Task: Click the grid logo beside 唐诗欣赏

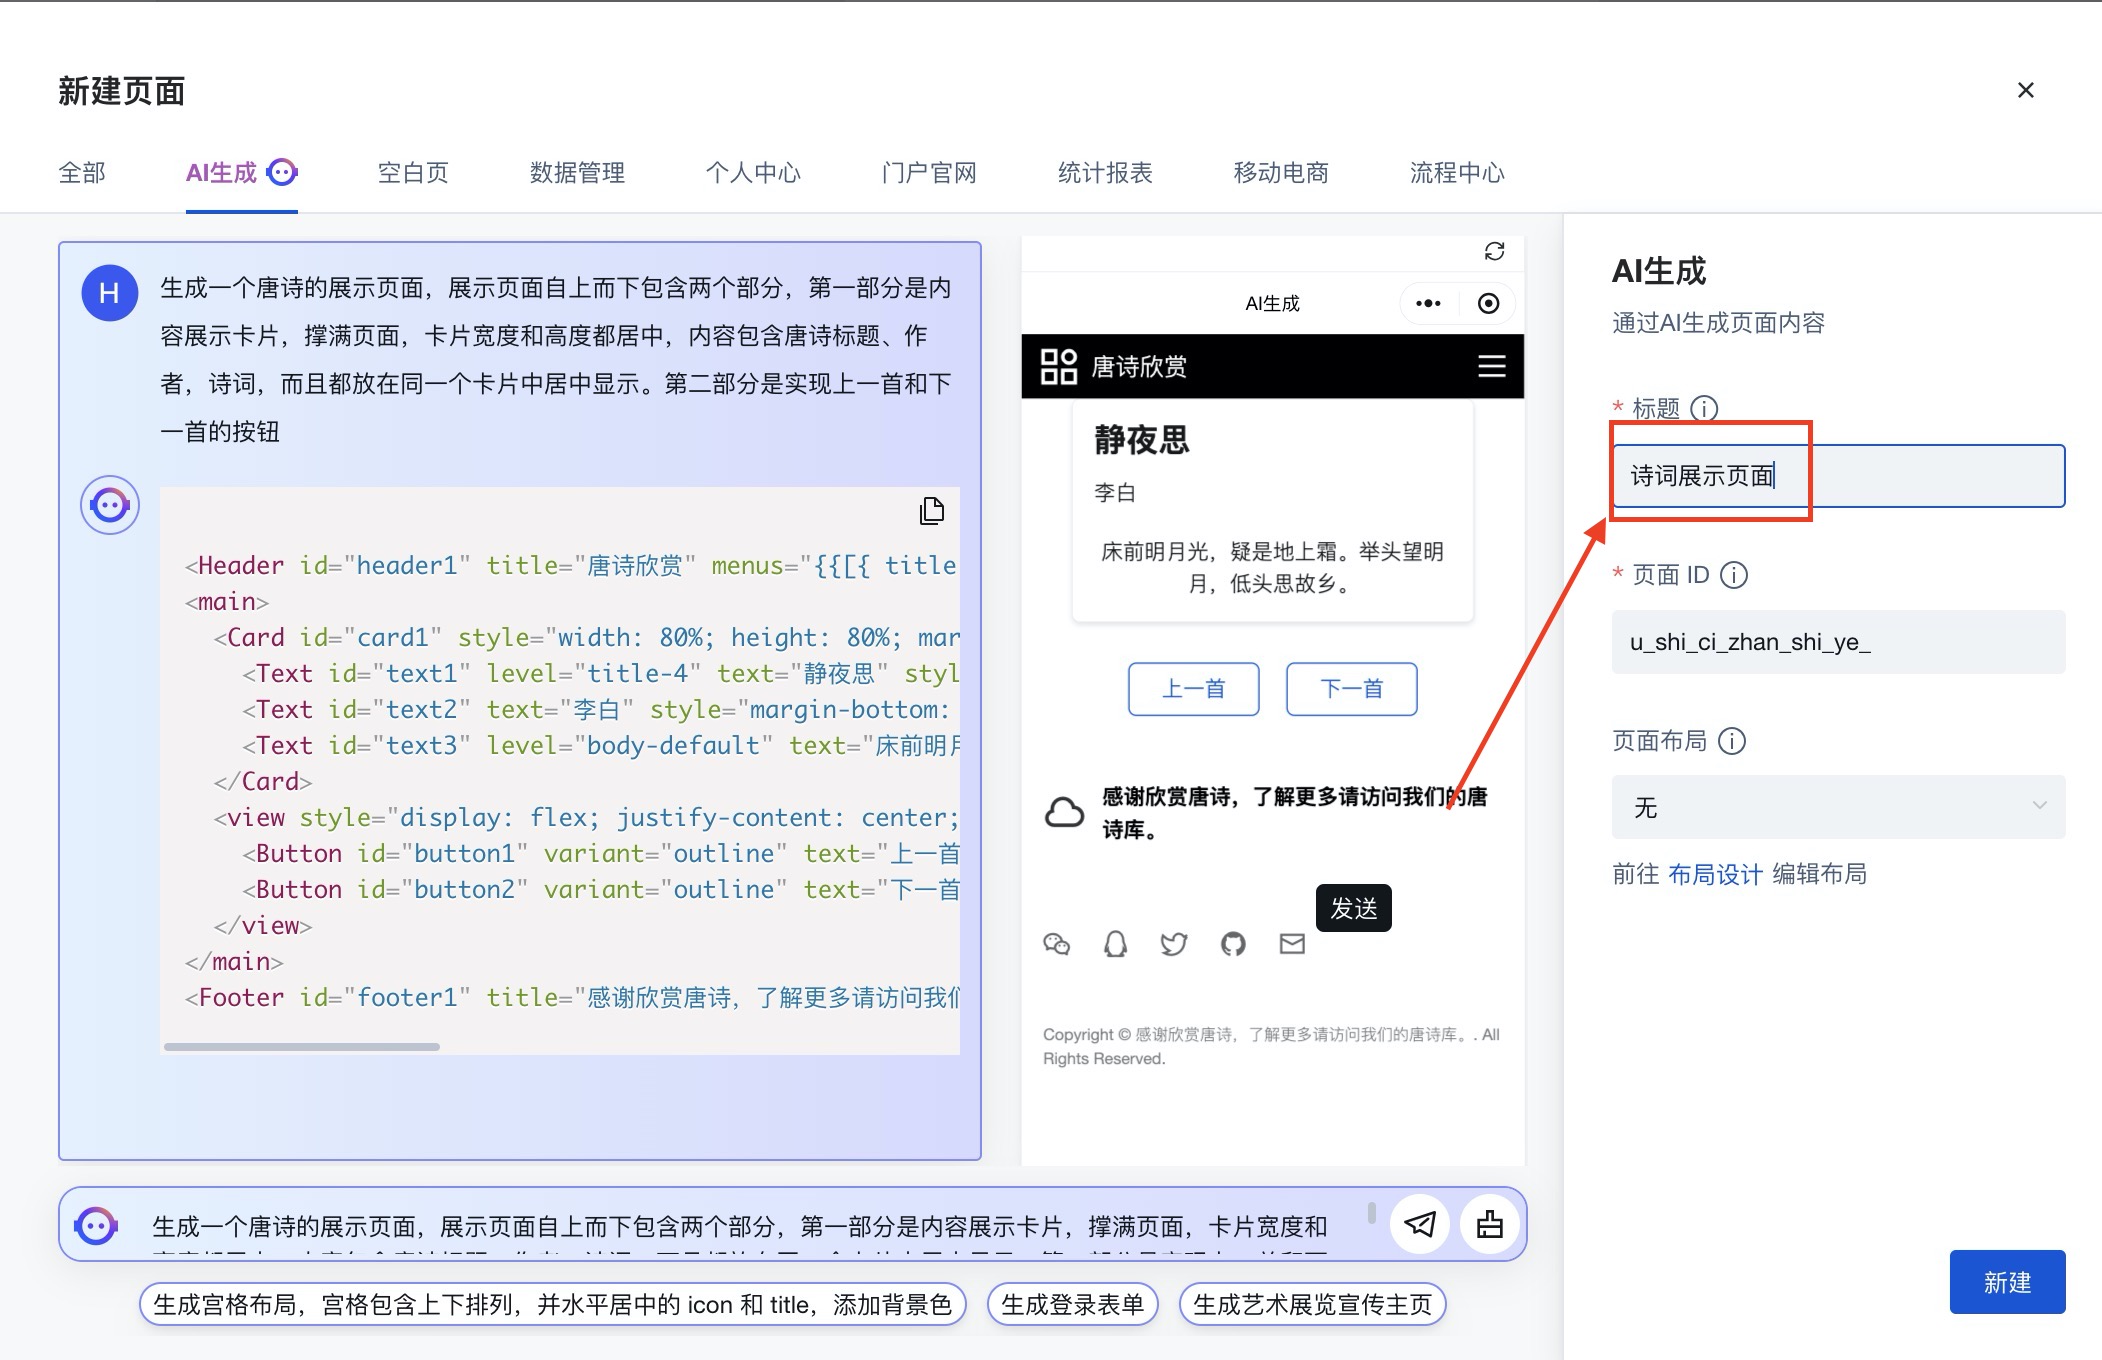Action: click(1058, 366)
